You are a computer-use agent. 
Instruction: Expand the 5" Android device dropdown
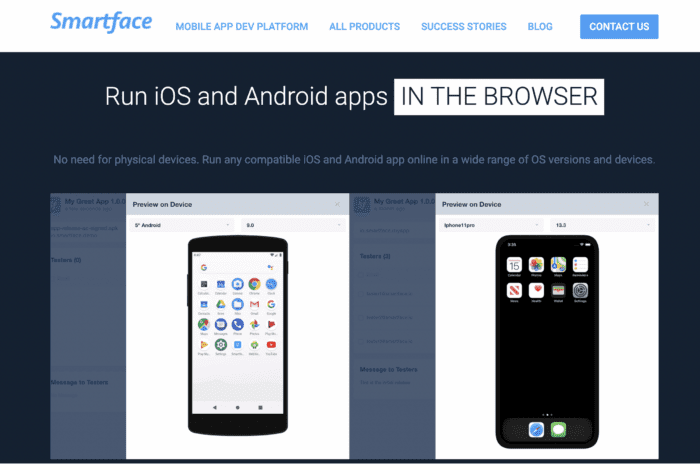[x=182, y=225]
